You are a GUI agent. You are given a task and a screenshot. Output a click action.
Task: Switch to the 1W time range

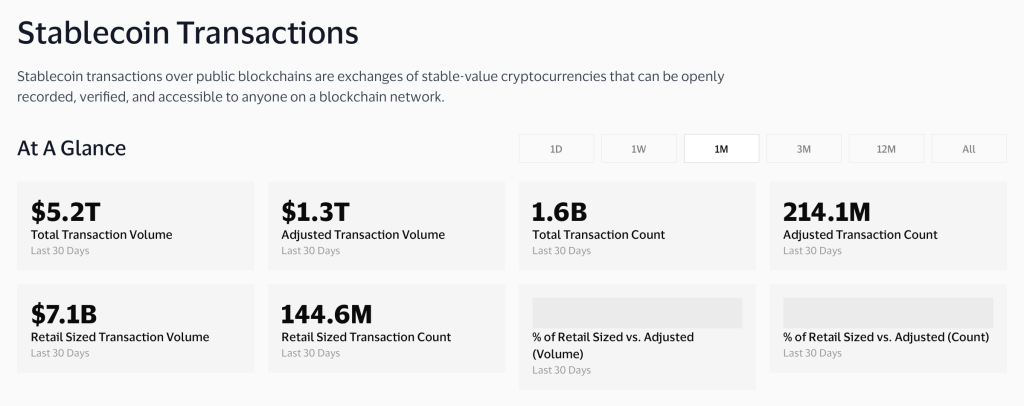point(639,148)
